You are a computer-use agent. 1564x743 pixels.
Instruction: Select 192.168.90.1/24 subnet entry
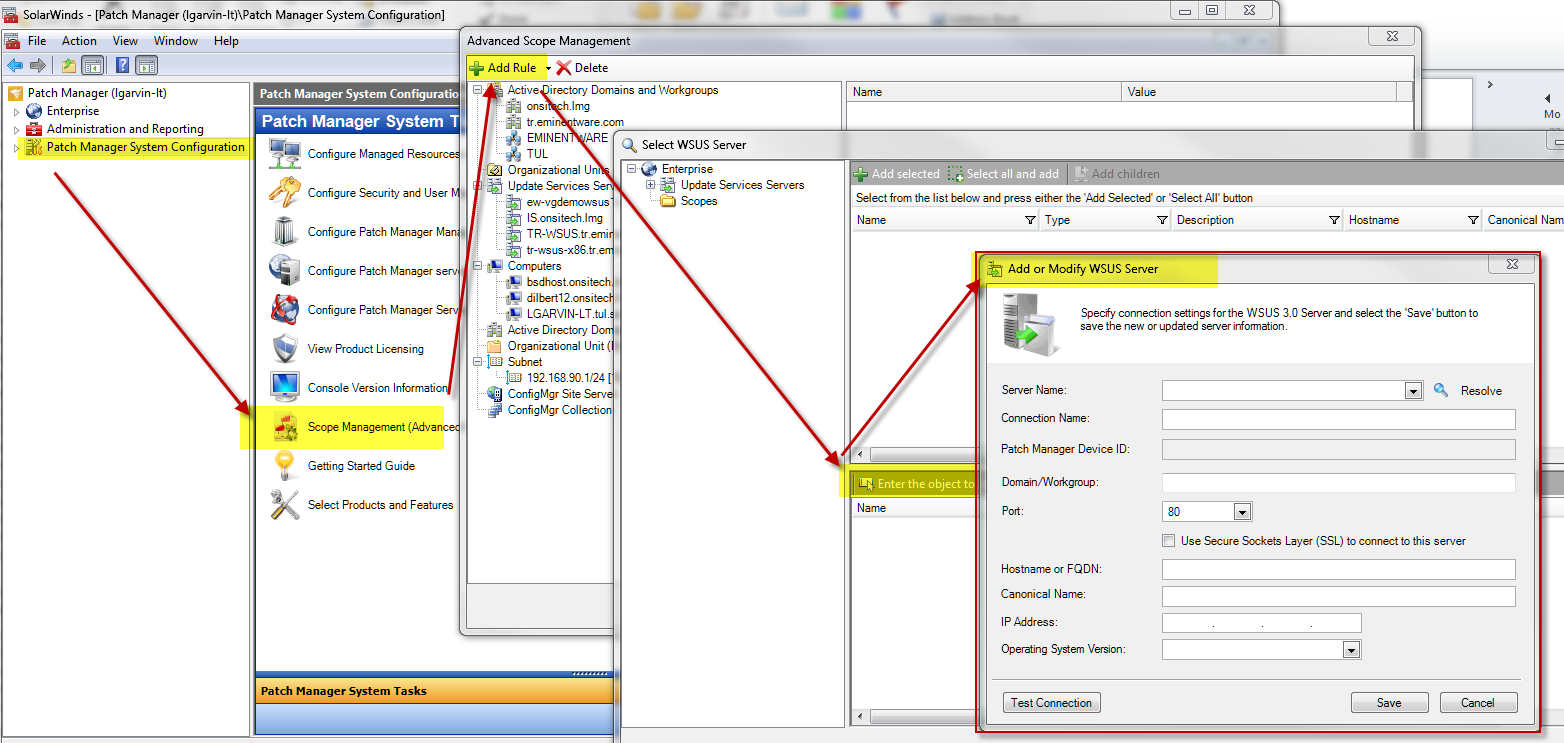(559, 378)
